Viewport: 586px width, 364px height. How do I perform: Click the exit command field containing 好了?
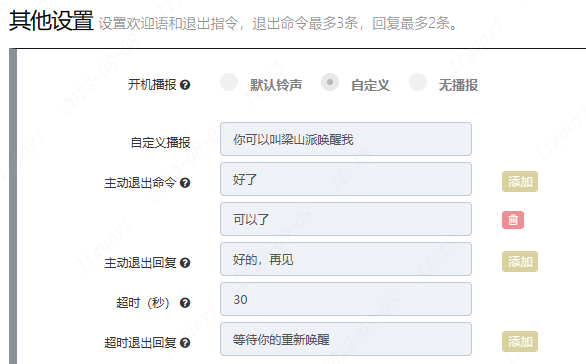[x=346, y=179]
